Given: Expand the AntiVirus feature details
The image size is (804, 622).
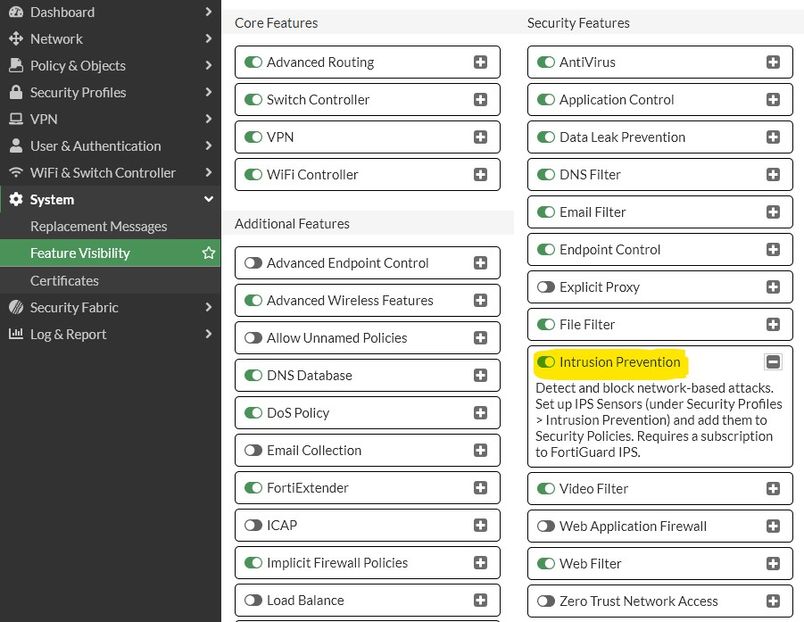Looking at the screenshot, I should tap(773, 62).
